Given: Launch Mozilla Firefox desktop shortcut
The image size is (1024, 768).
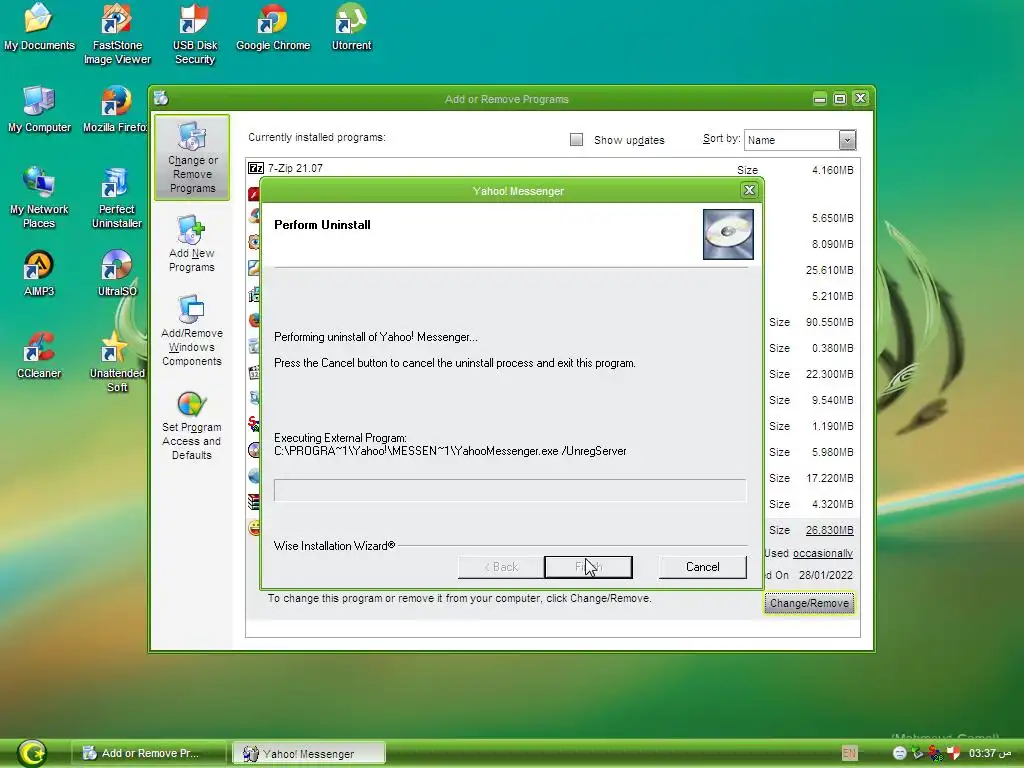Looking at the screenshot, I should (116, 109).
